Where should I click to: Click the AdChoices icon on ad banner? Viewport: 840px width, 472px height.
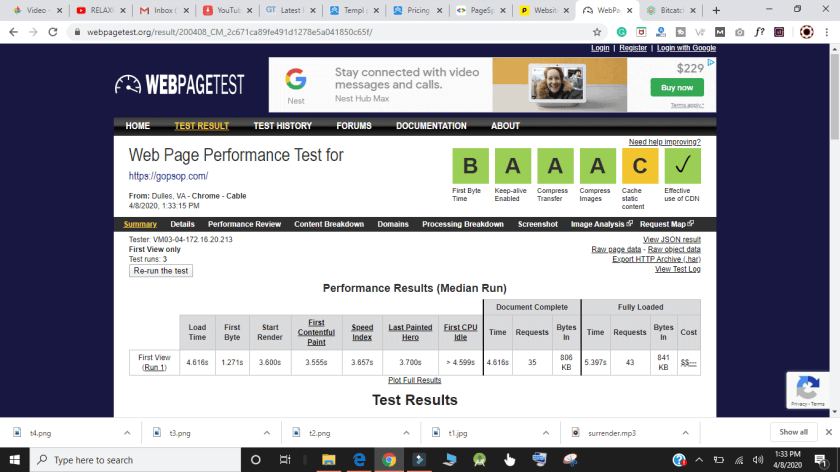tap(711, 63)
